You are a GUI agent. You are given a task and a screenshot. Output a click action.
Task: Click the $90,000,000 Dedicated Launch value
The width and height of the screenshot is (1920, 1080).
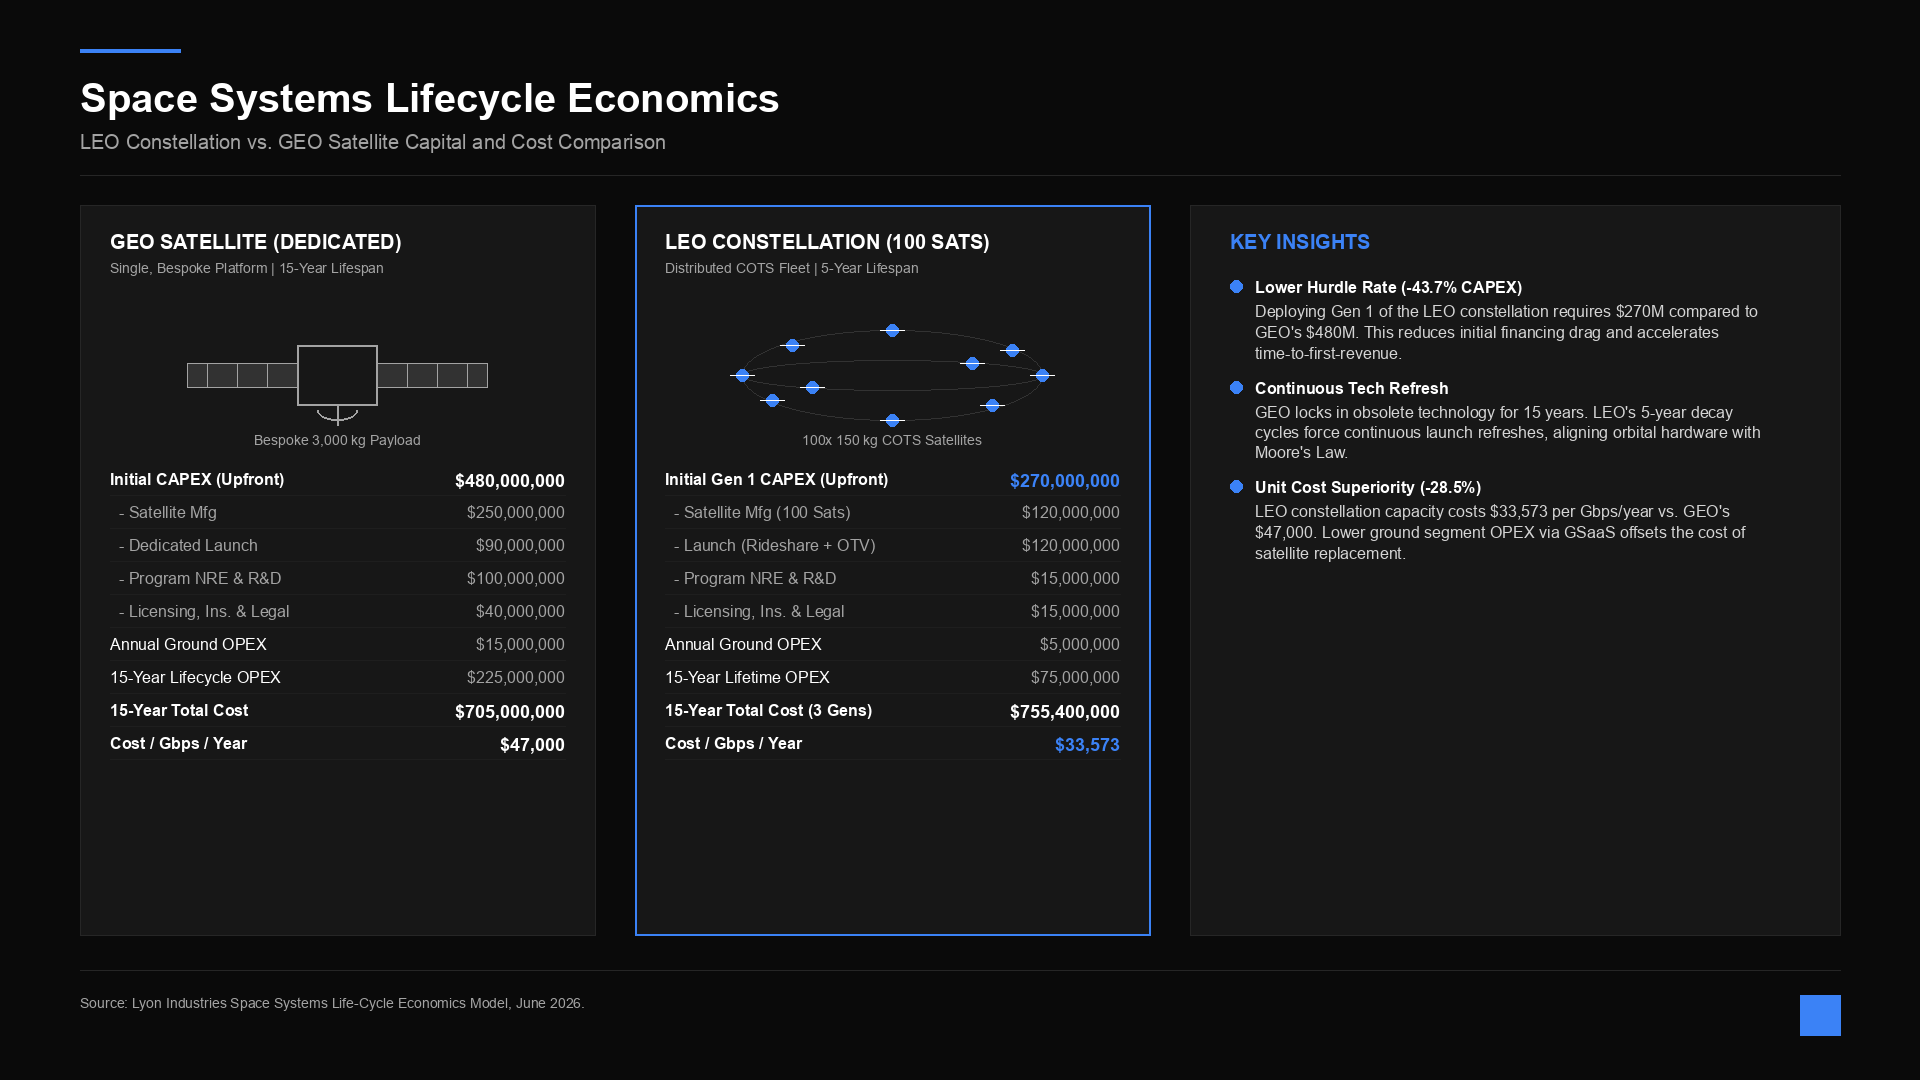click(520, 545)
